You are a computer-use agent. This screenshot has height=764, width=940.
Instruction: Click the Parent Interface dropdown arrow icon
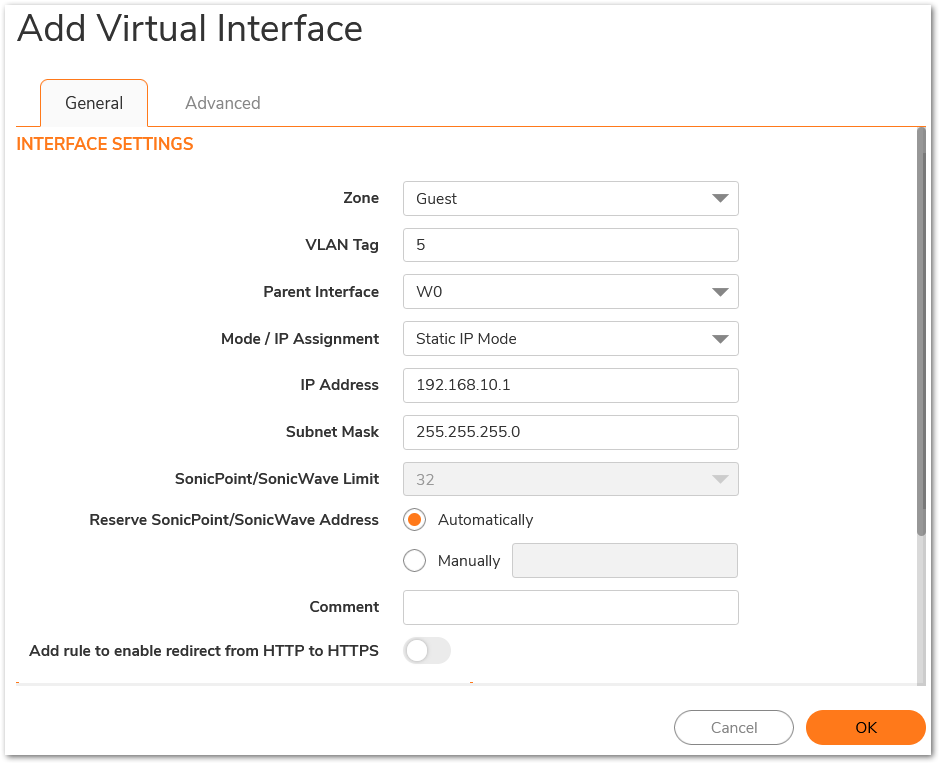(x=720, y=292)
